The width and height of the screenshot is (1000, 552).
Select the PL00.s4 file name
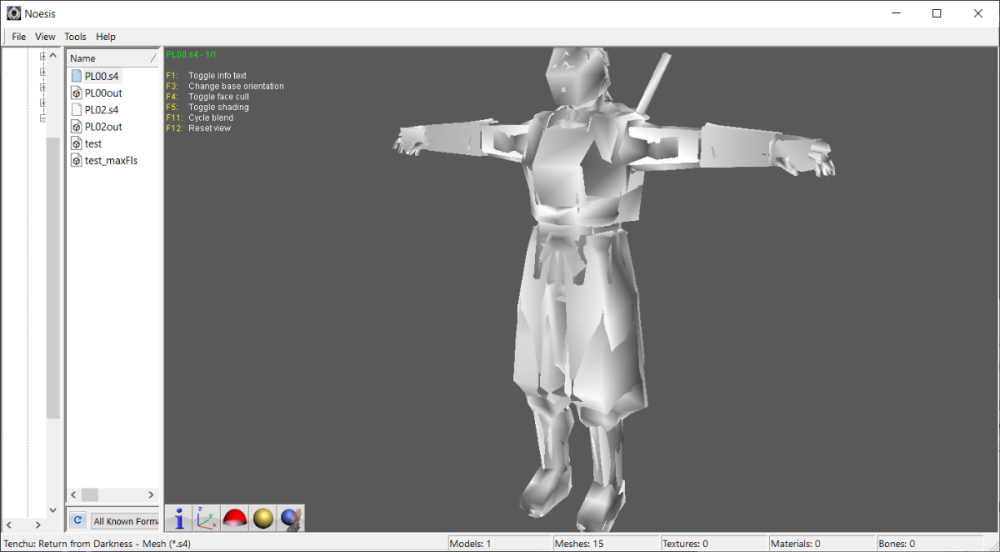coord(101,76)
